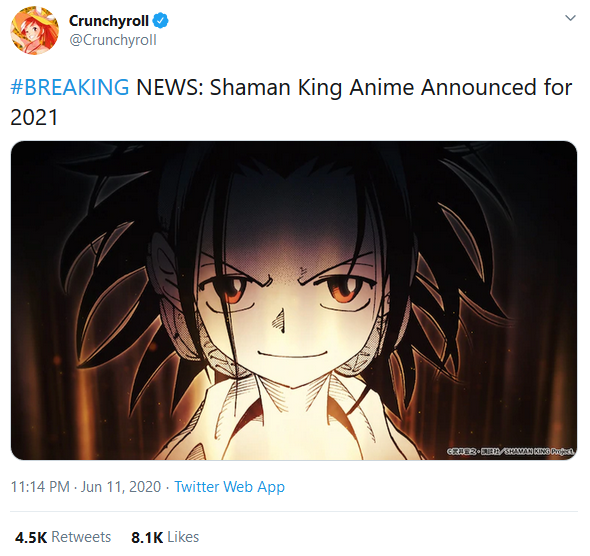Open the #BREAKING hashtag

tap(70, 87)
